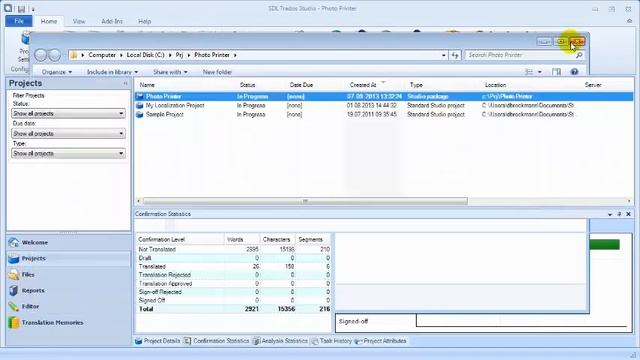This screenshot has height=360, width=640.
Task: Open the Status filter dropdown
Action: [x=68, y=113]
